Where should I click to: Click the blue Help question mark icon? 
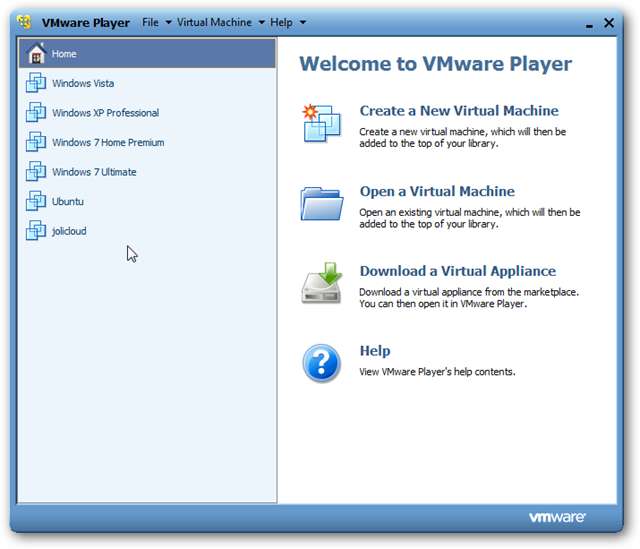322,363
